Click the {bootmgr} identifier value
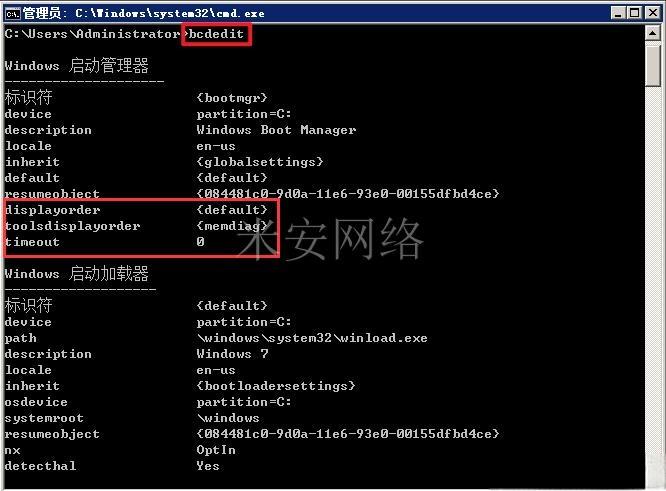This screenshot has height=491, width=666. [x=232, y=98]
